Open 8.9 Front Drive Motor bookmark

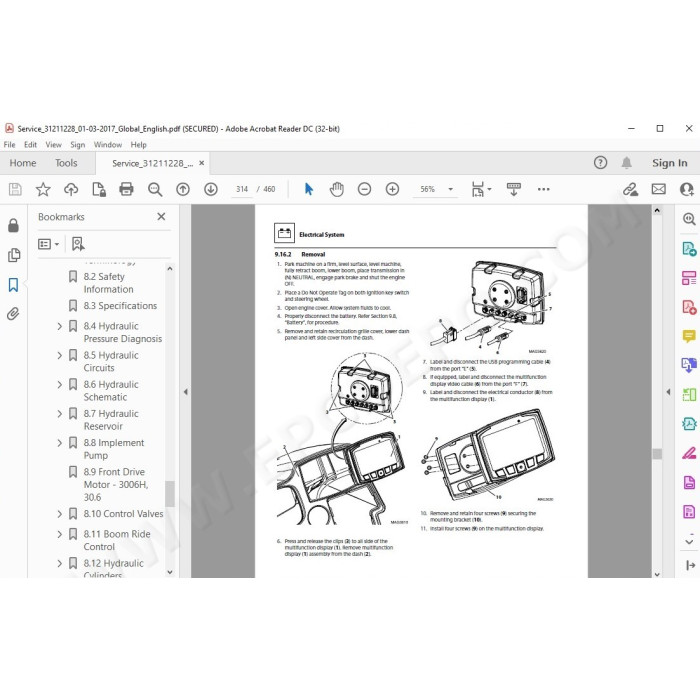[x=116, y=484]
